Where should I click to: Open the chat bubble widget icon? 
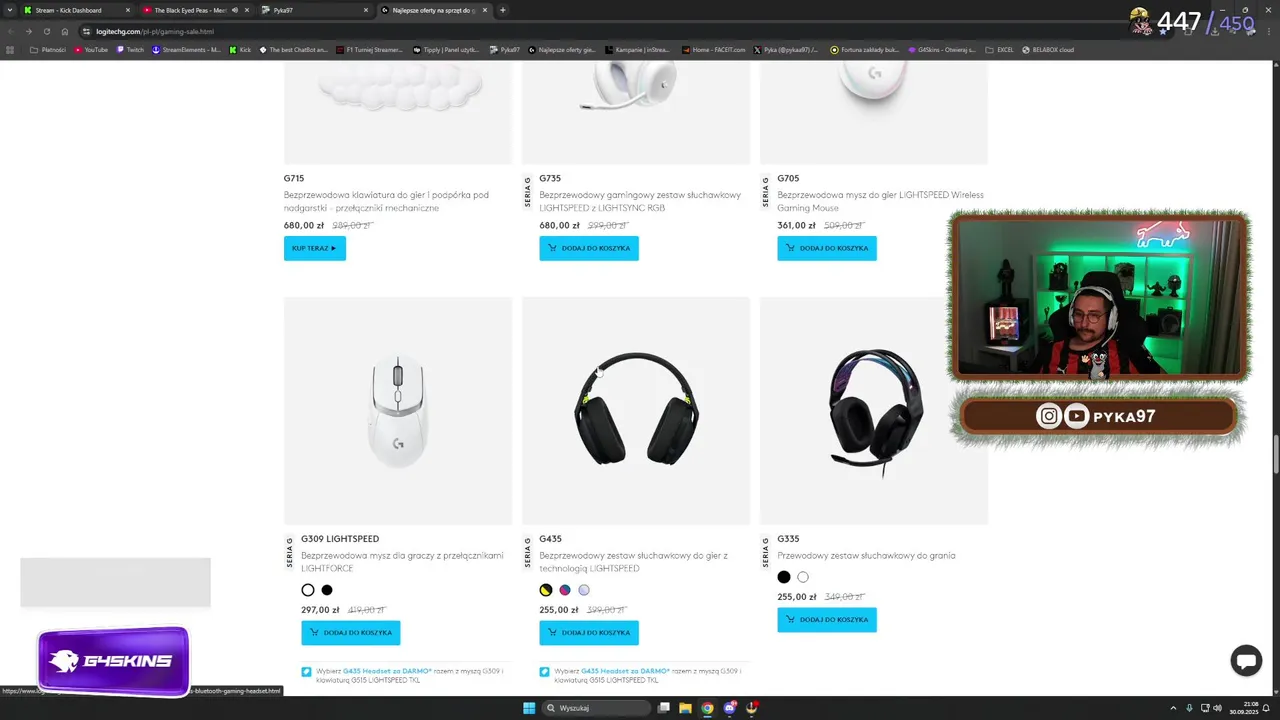tap(1246, 661)
